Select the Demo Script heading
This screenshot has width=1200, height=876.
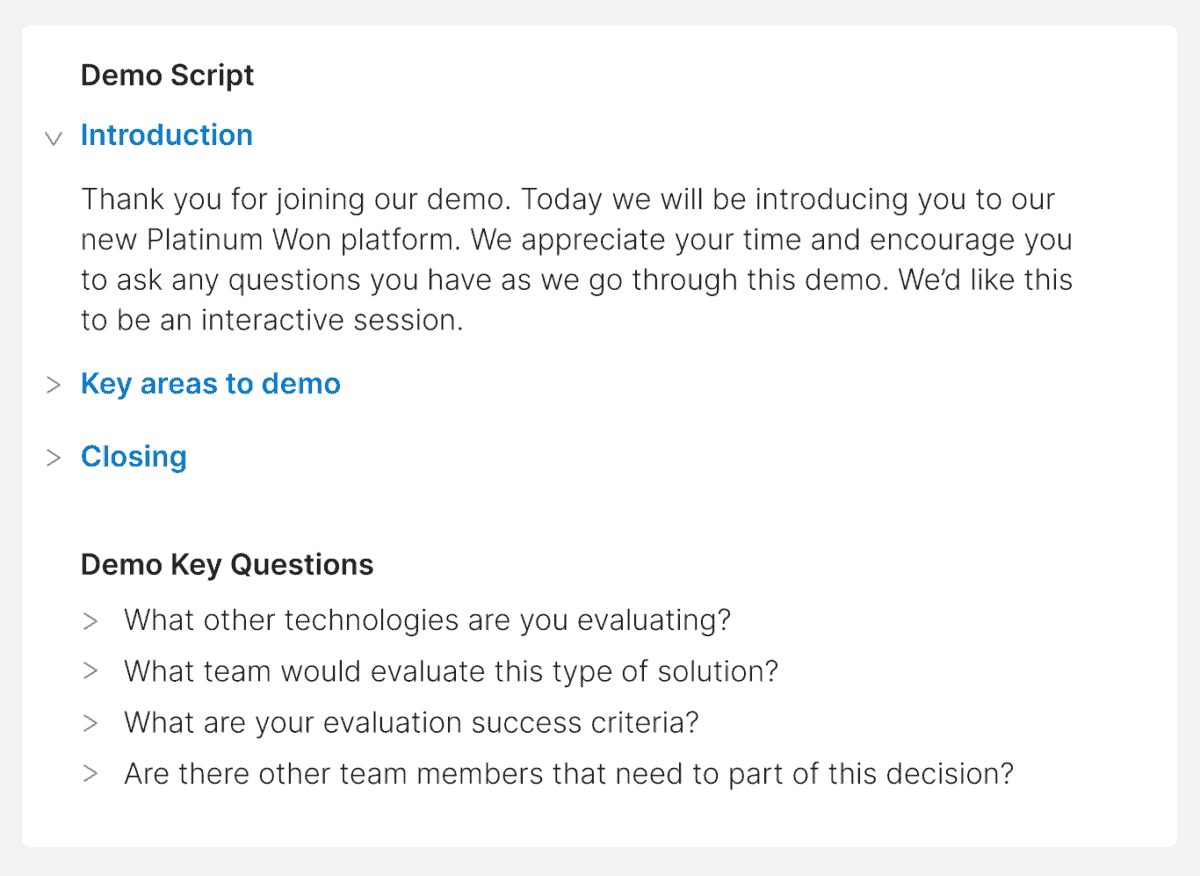[x=167, y=75]
